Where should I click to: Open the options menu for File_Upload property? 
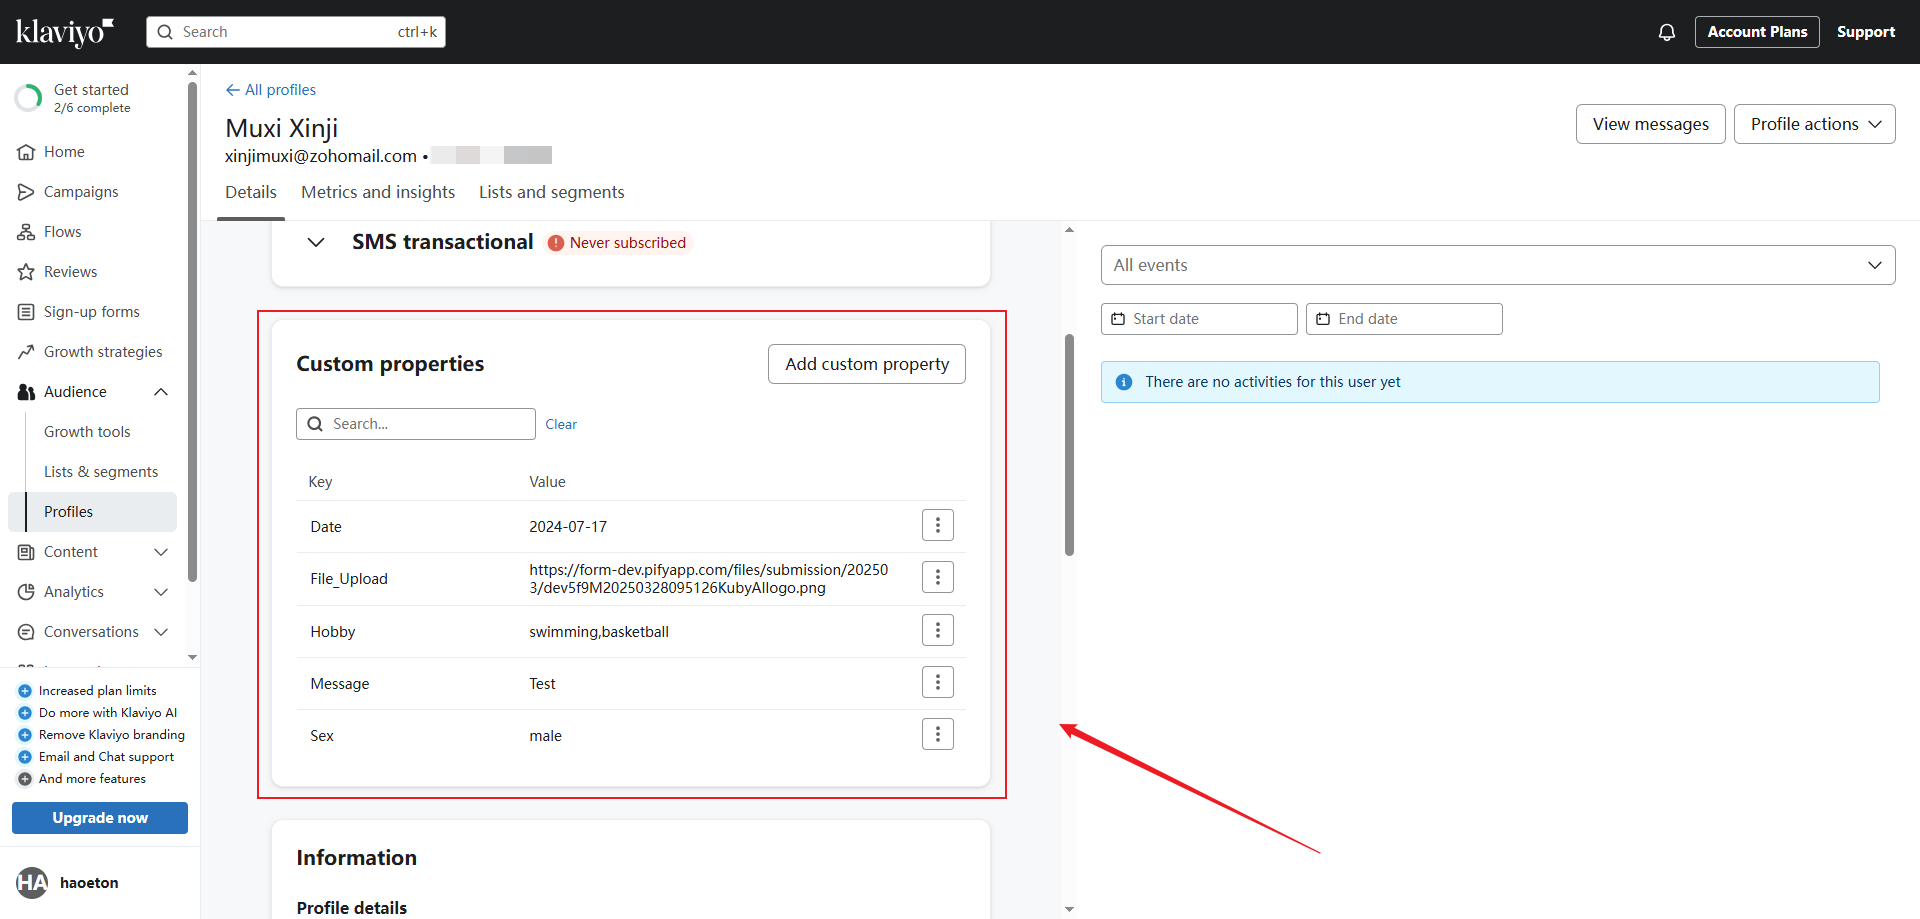(x=938, y=577)
